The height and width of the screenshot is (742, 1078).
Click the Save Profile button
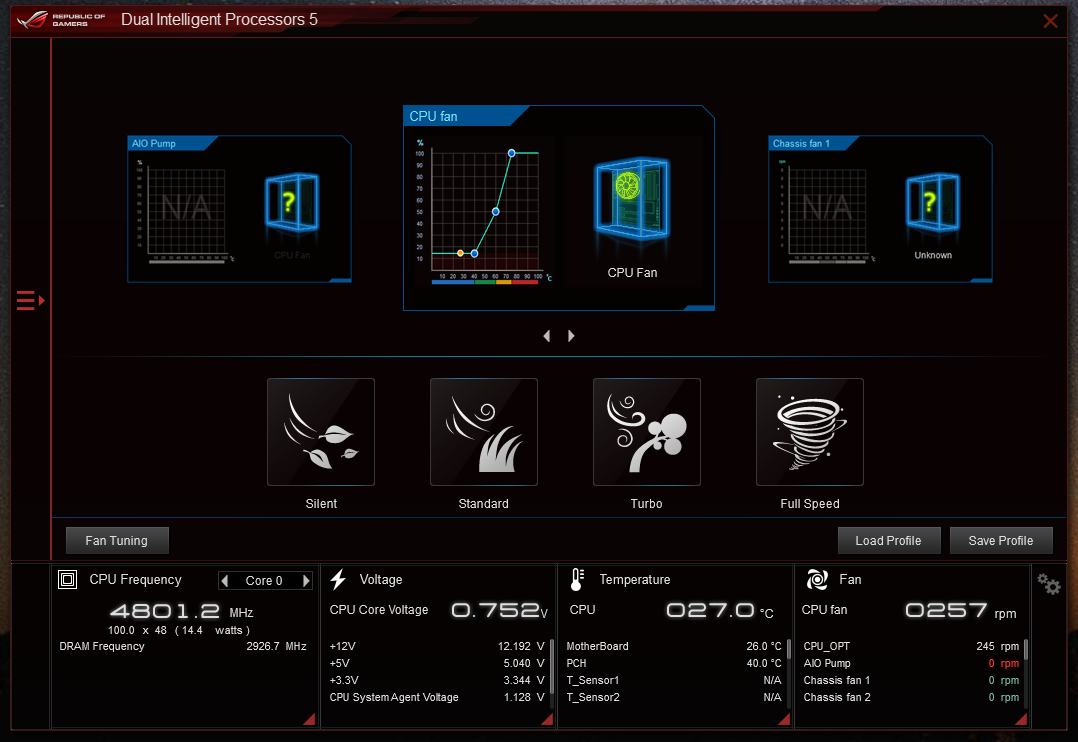1001,541
